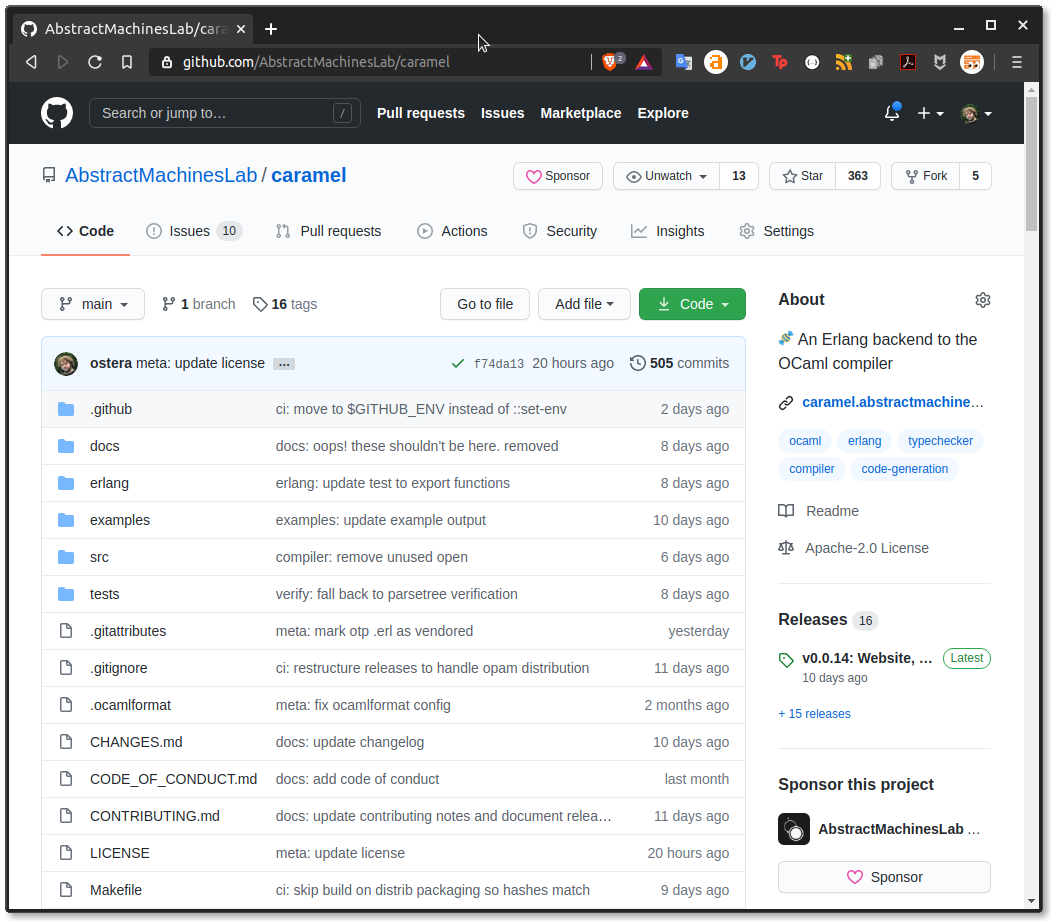Image resolution: width=1052 pixels, height=922 pixels.
Task: Click the PDF Acrobat extension icon
Action: click(x=908, y=62)
